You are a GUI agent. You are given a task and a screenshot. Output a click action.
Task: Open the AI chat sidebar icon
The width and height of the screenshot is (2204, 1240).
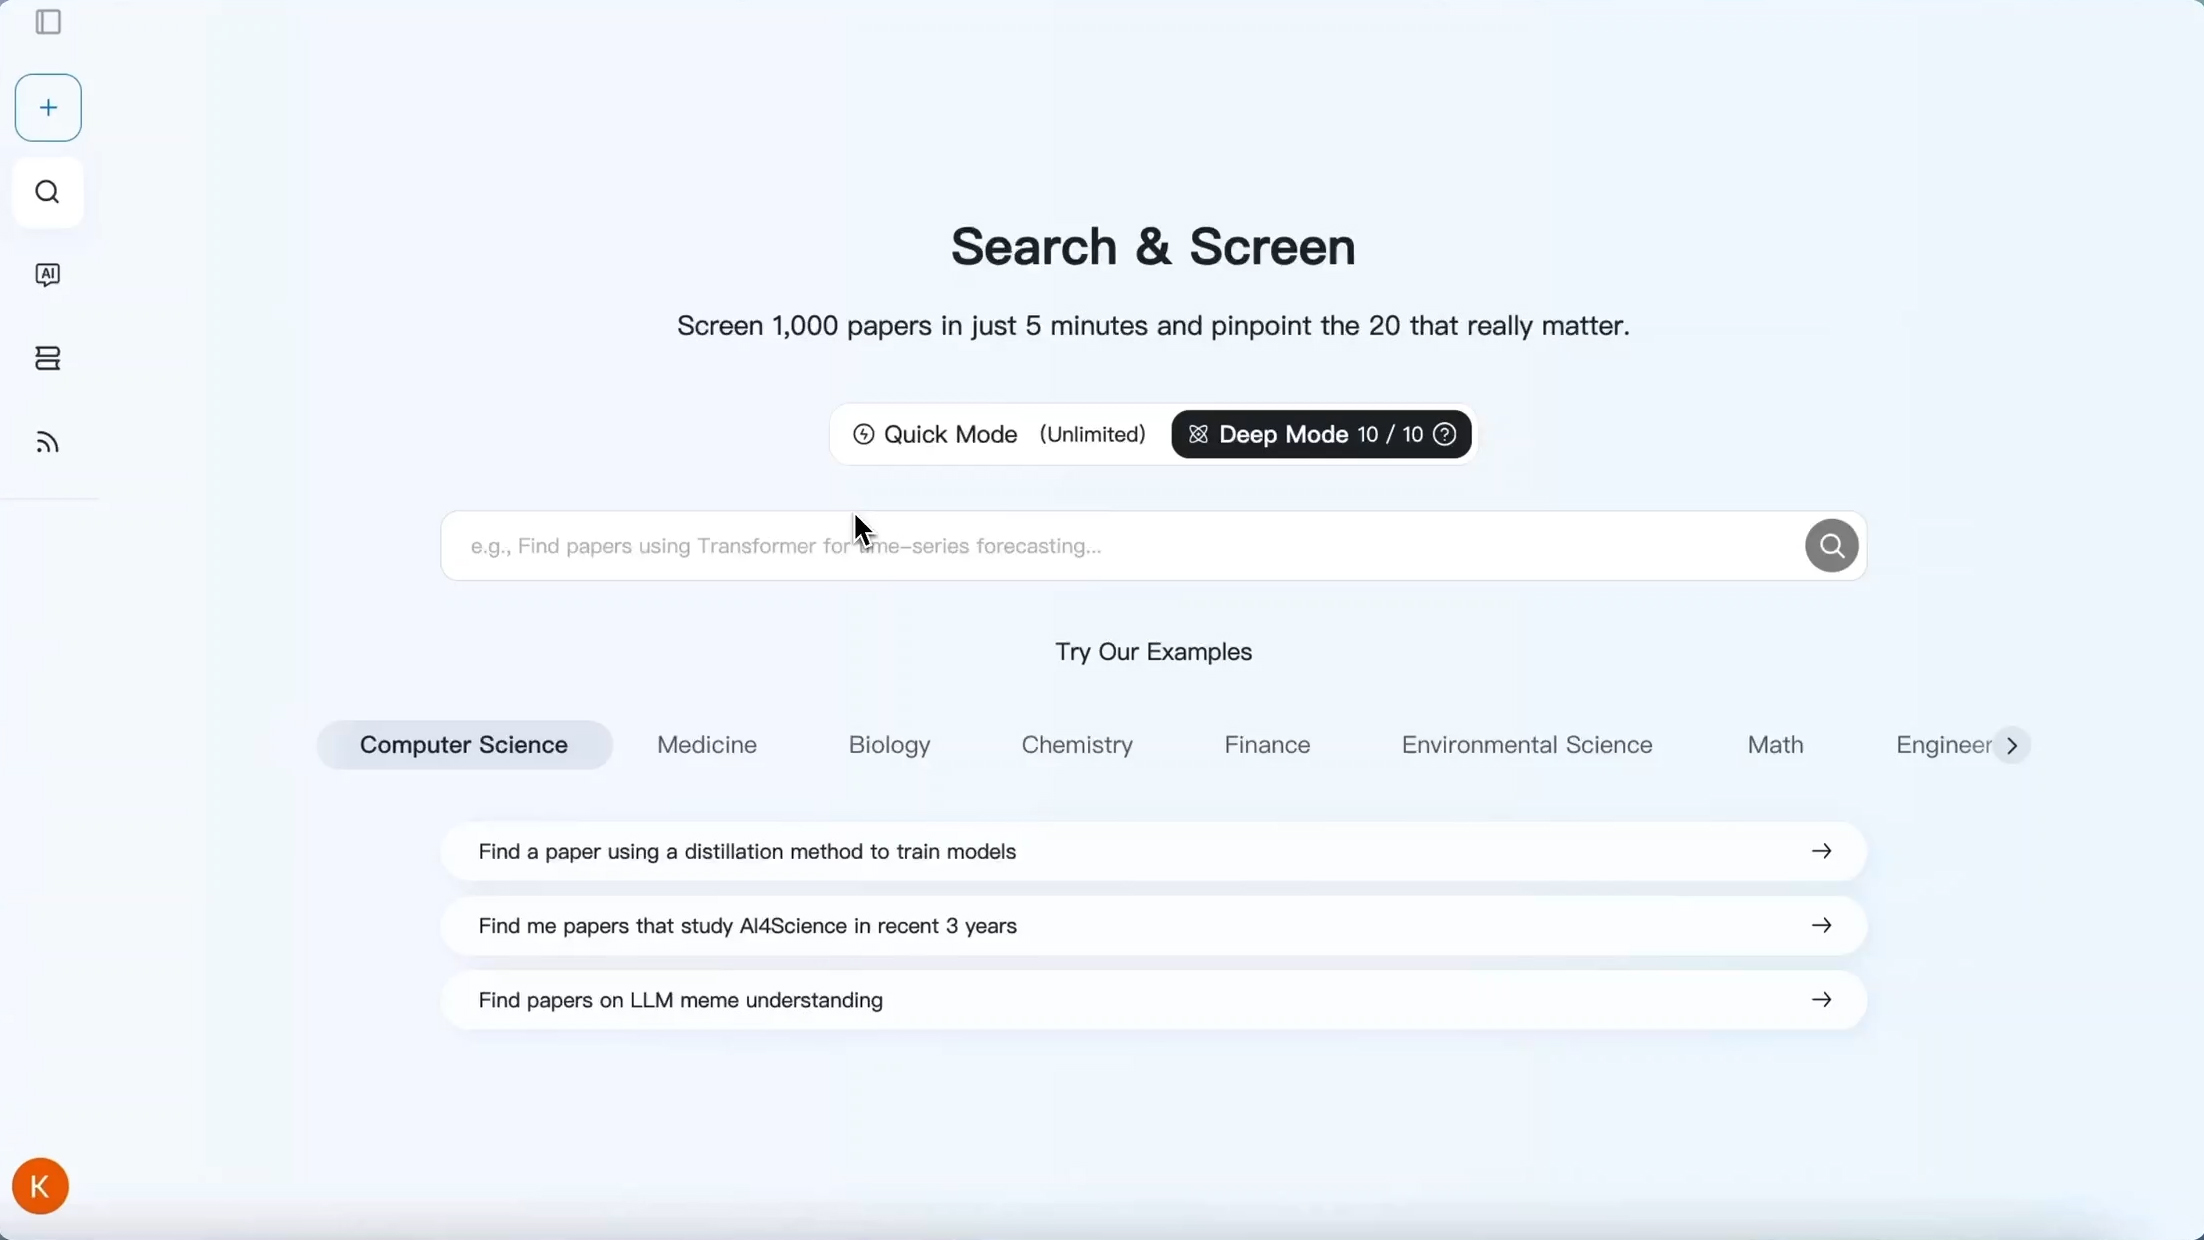tap(48, 275)
